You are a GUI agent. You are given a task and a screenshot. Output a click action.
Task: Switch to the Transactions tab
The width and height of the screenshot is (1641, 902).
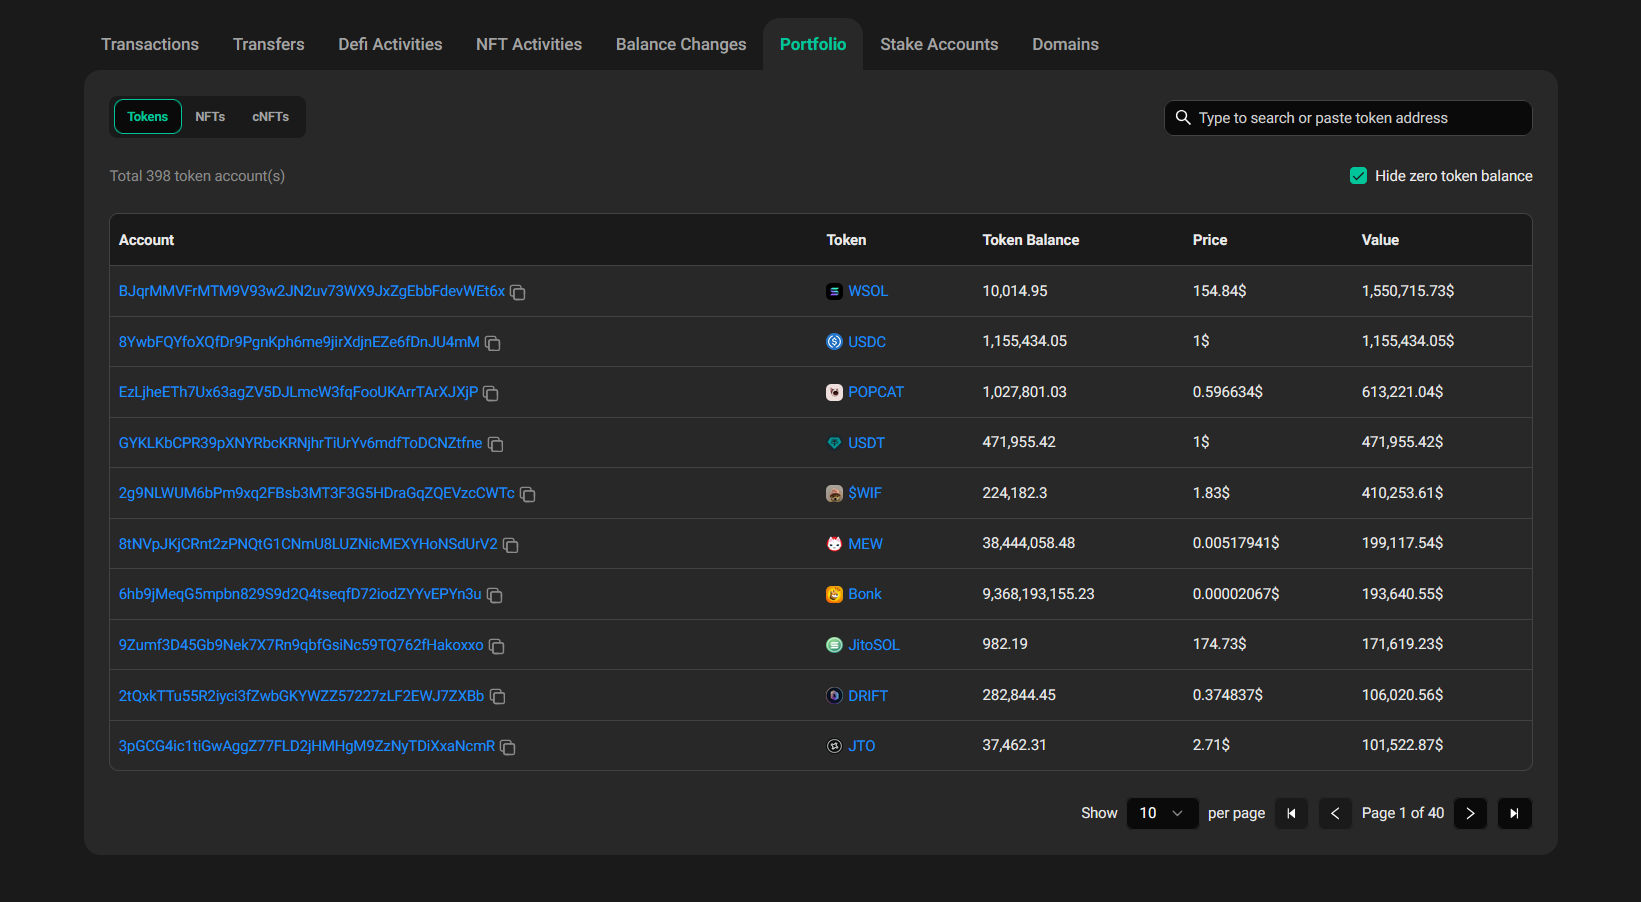(150, 44)
